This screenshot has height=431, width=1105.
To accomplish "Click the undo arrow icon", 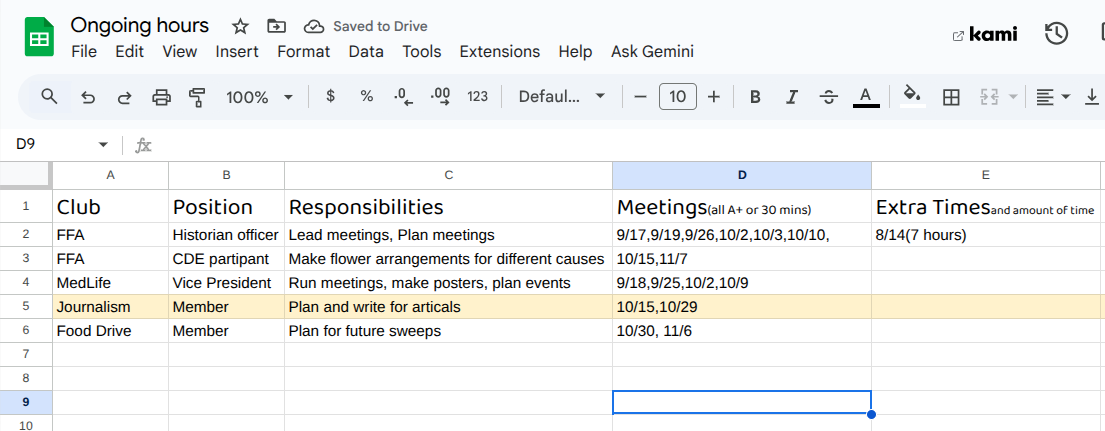I will click(x=88, y=97).
